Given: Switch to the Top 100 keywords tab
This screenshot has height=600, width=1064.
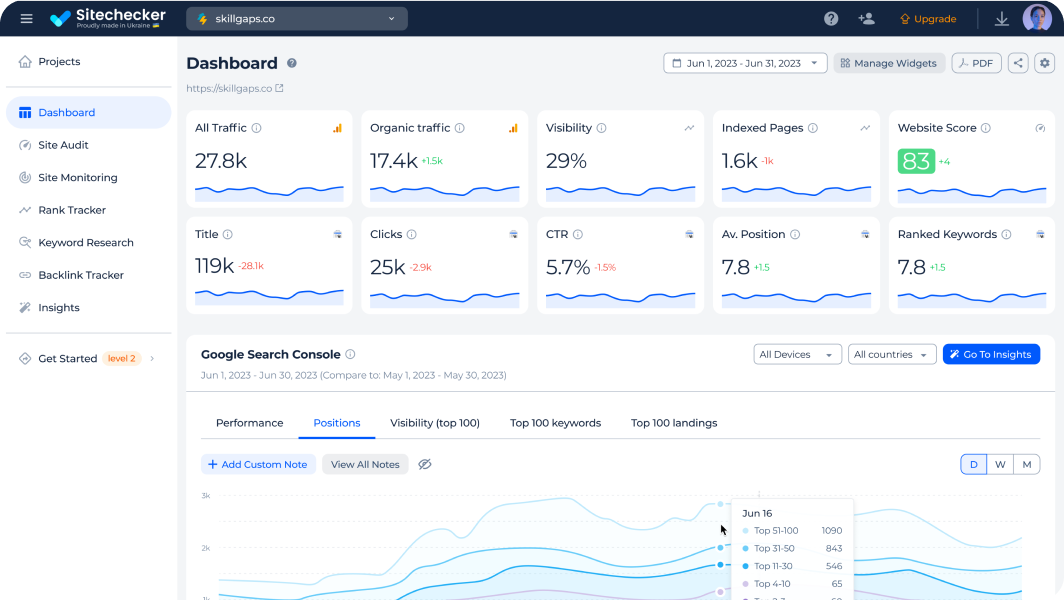Looking at the screenshot, I should pos(556,423).
